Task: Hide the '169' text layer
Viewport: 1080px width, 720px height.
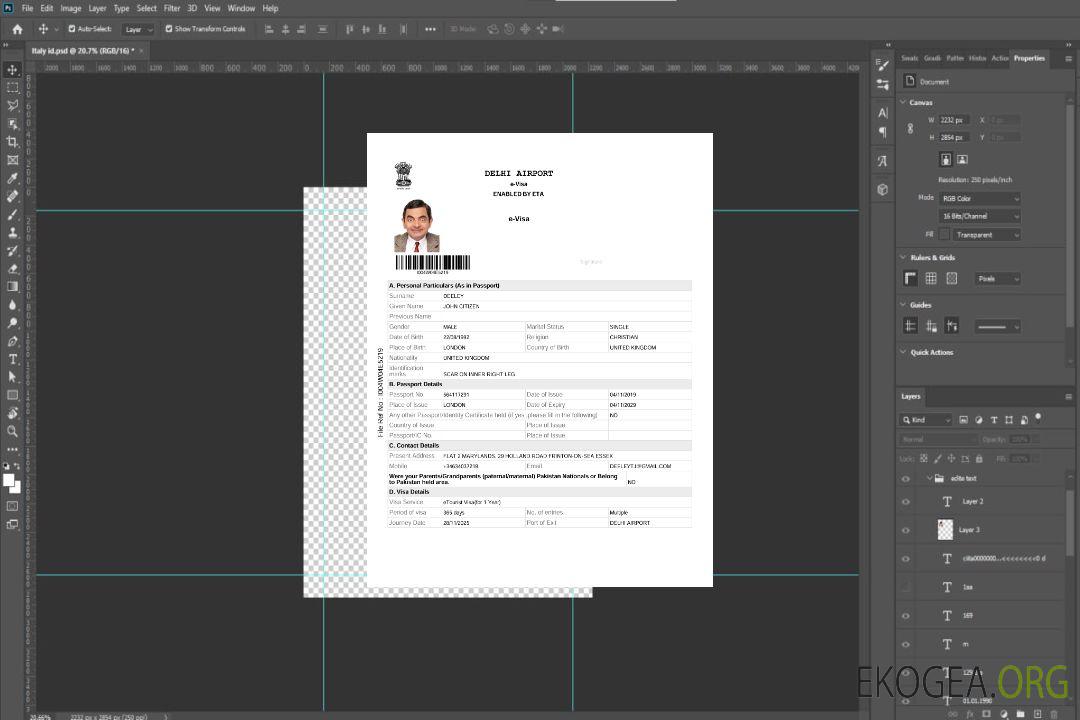Action: click(906, 616)
